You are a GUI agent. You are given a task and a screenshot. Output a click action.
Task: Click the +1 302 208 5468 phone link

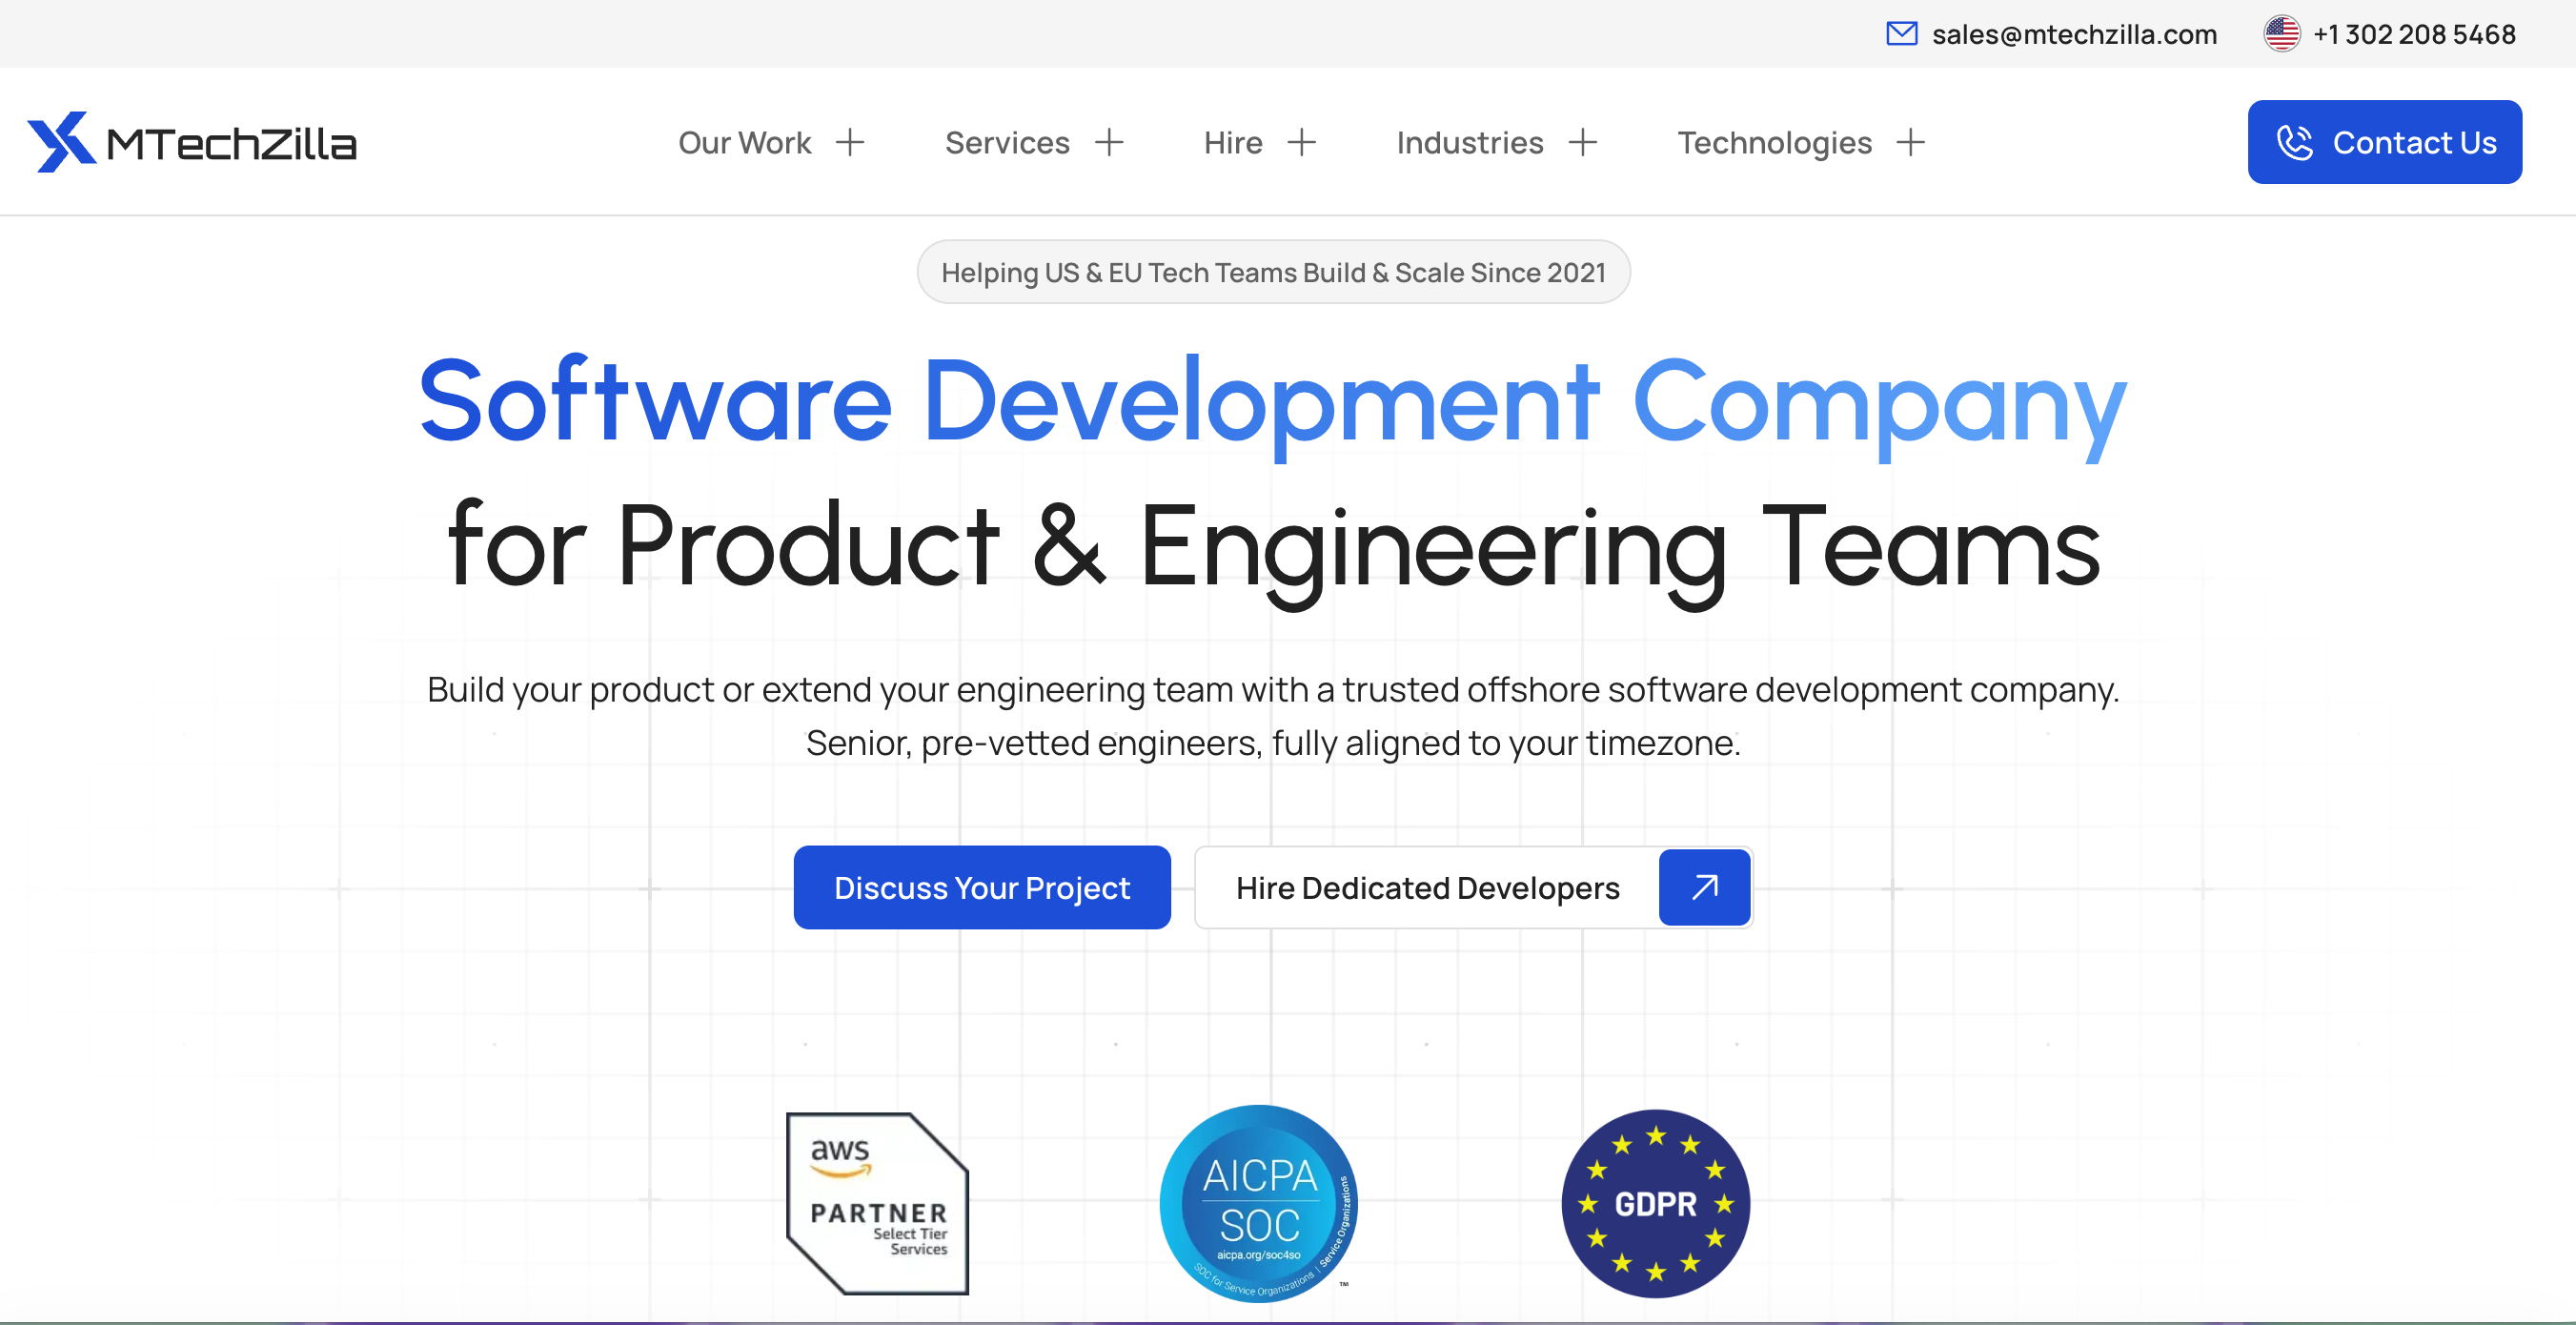[2414, 34]
